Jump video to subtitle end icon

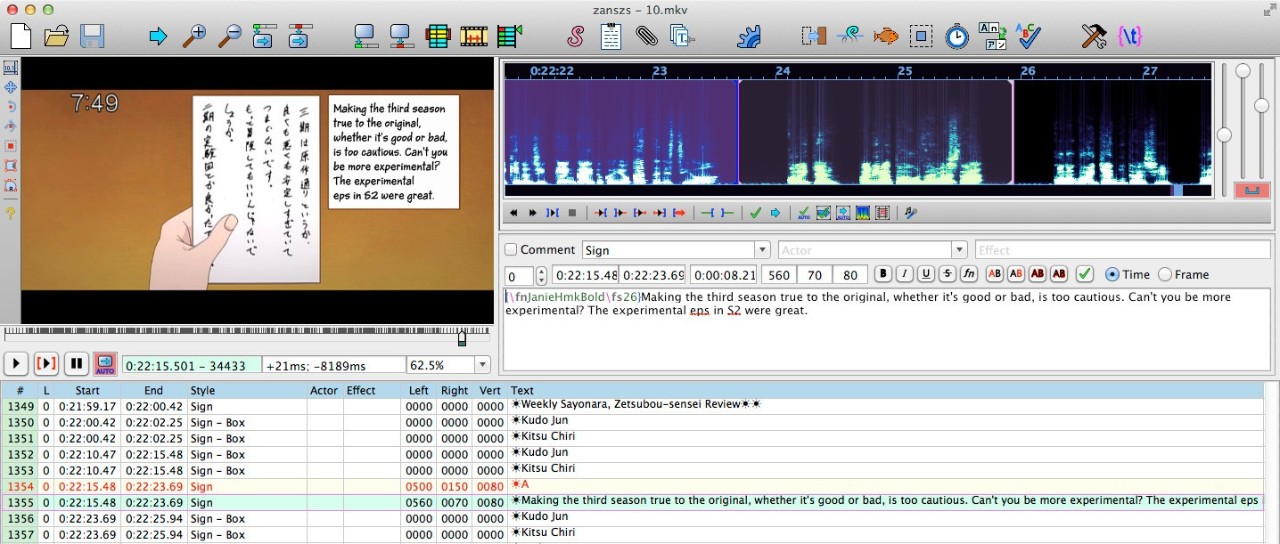click(299, 37)
